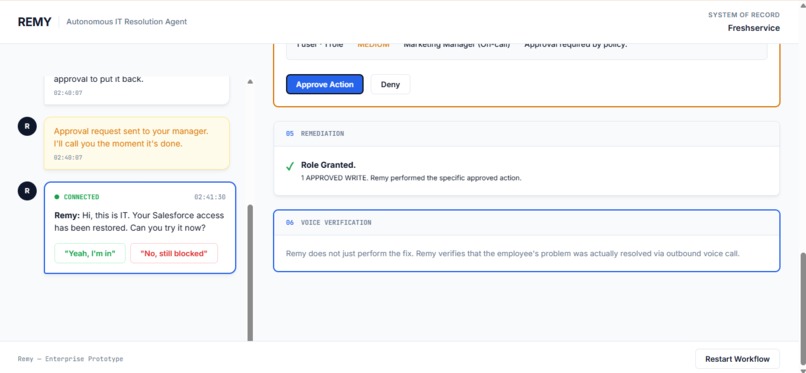Approve the pending action

click(x=324, y=84)
